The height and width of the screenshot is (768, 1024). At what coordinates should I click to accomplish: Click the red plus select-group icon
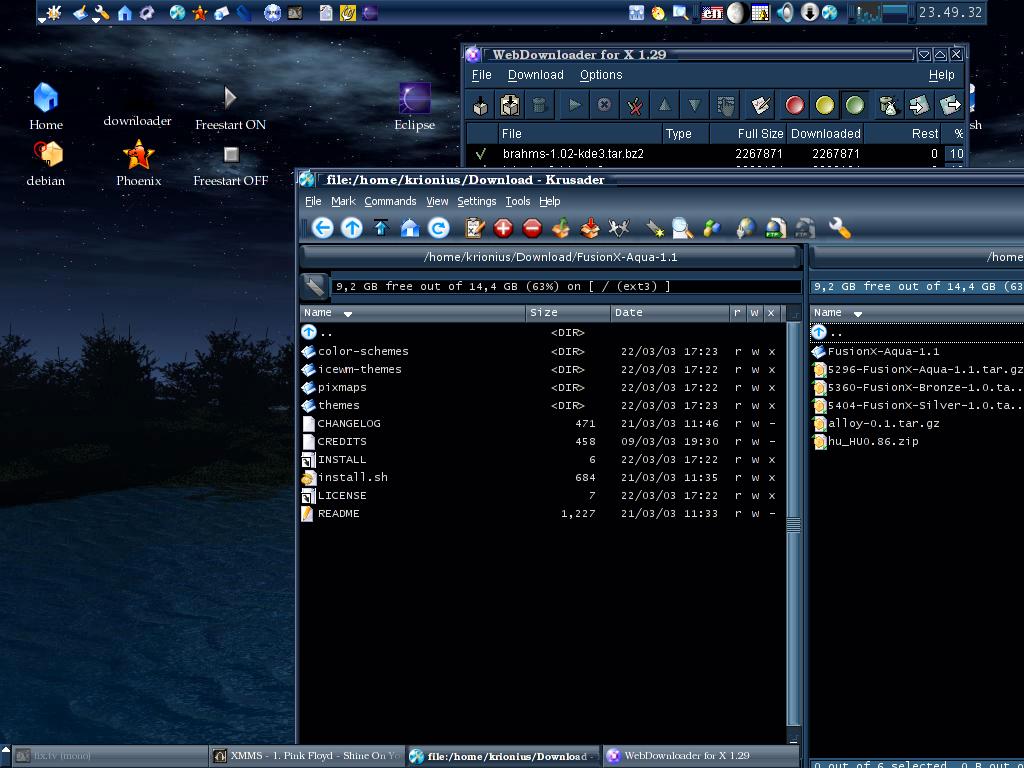pyautogui.click(x=503, y=228)
